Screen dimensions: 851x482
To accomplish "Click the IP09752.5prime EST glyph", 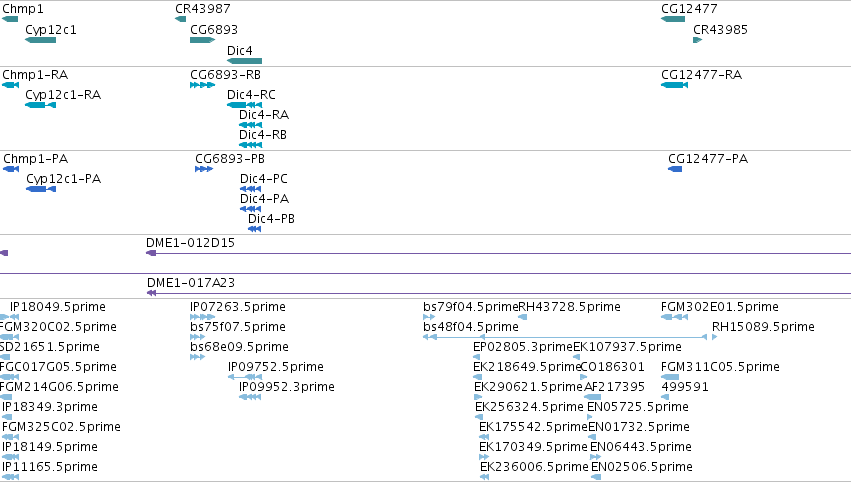I will 245,377.
